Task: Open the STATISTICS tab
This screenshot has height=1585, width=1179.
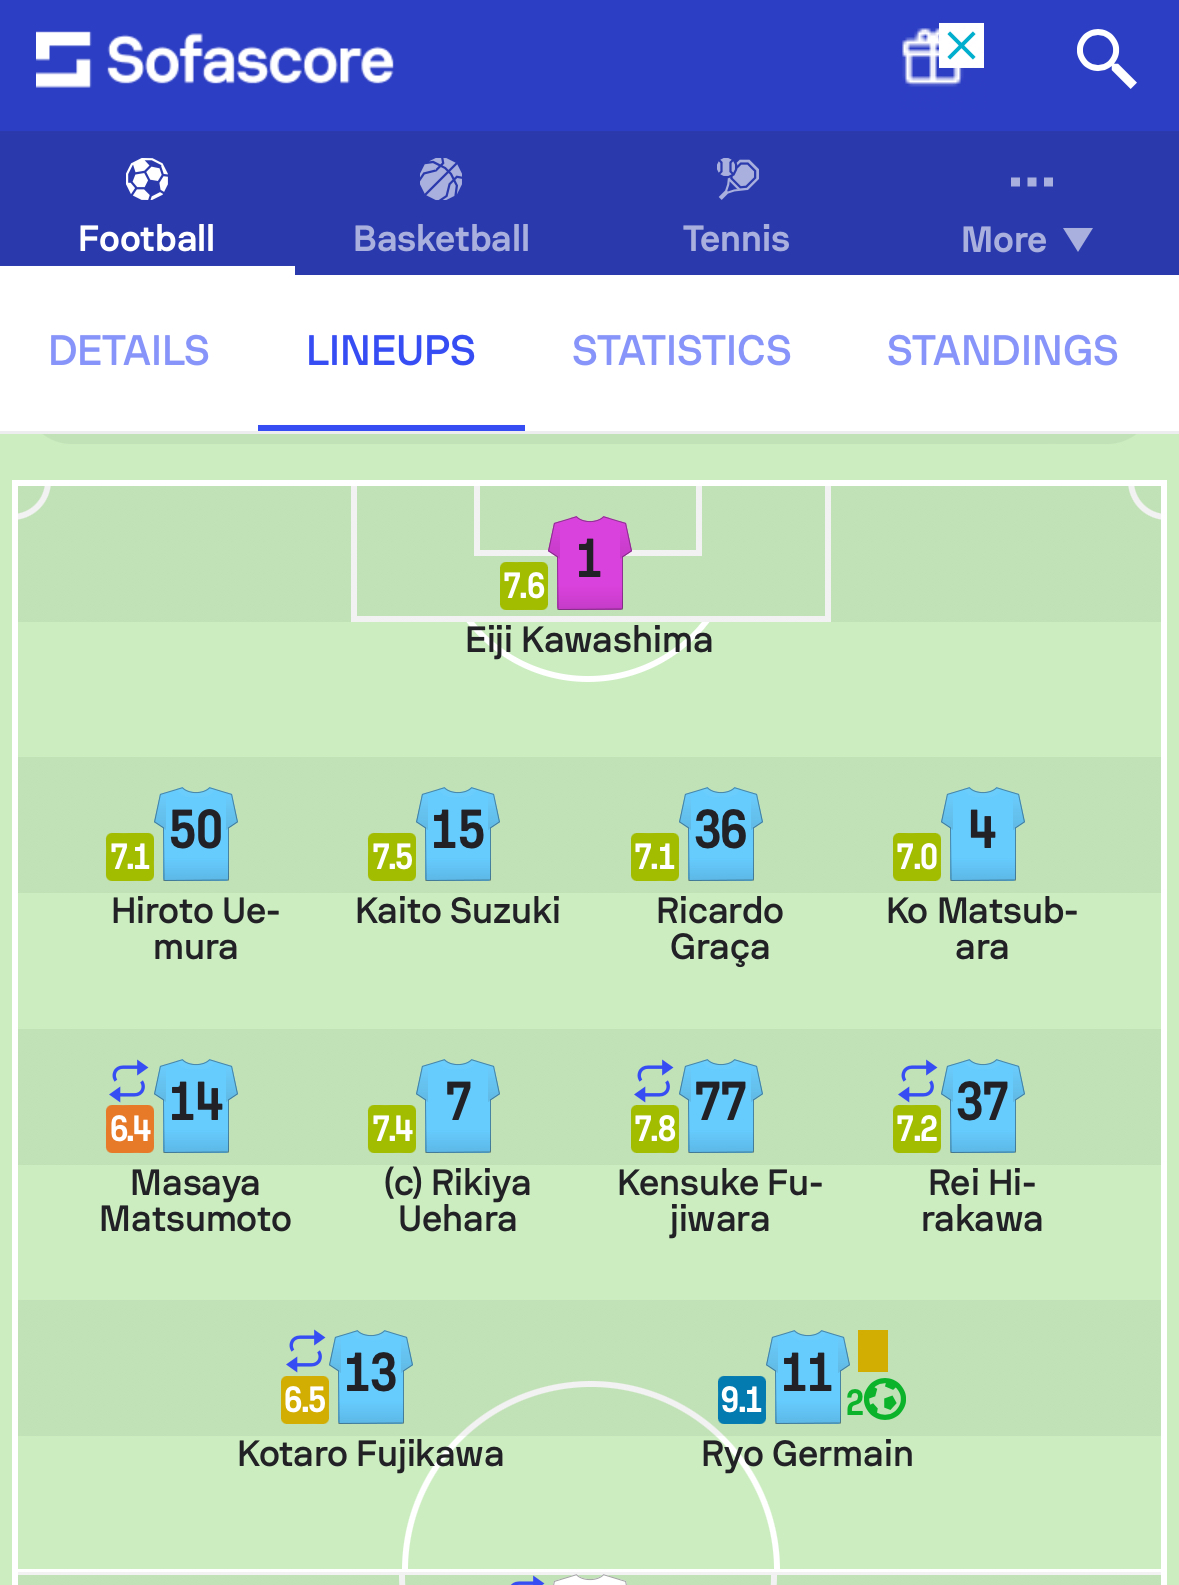Action: coord(681,351)
